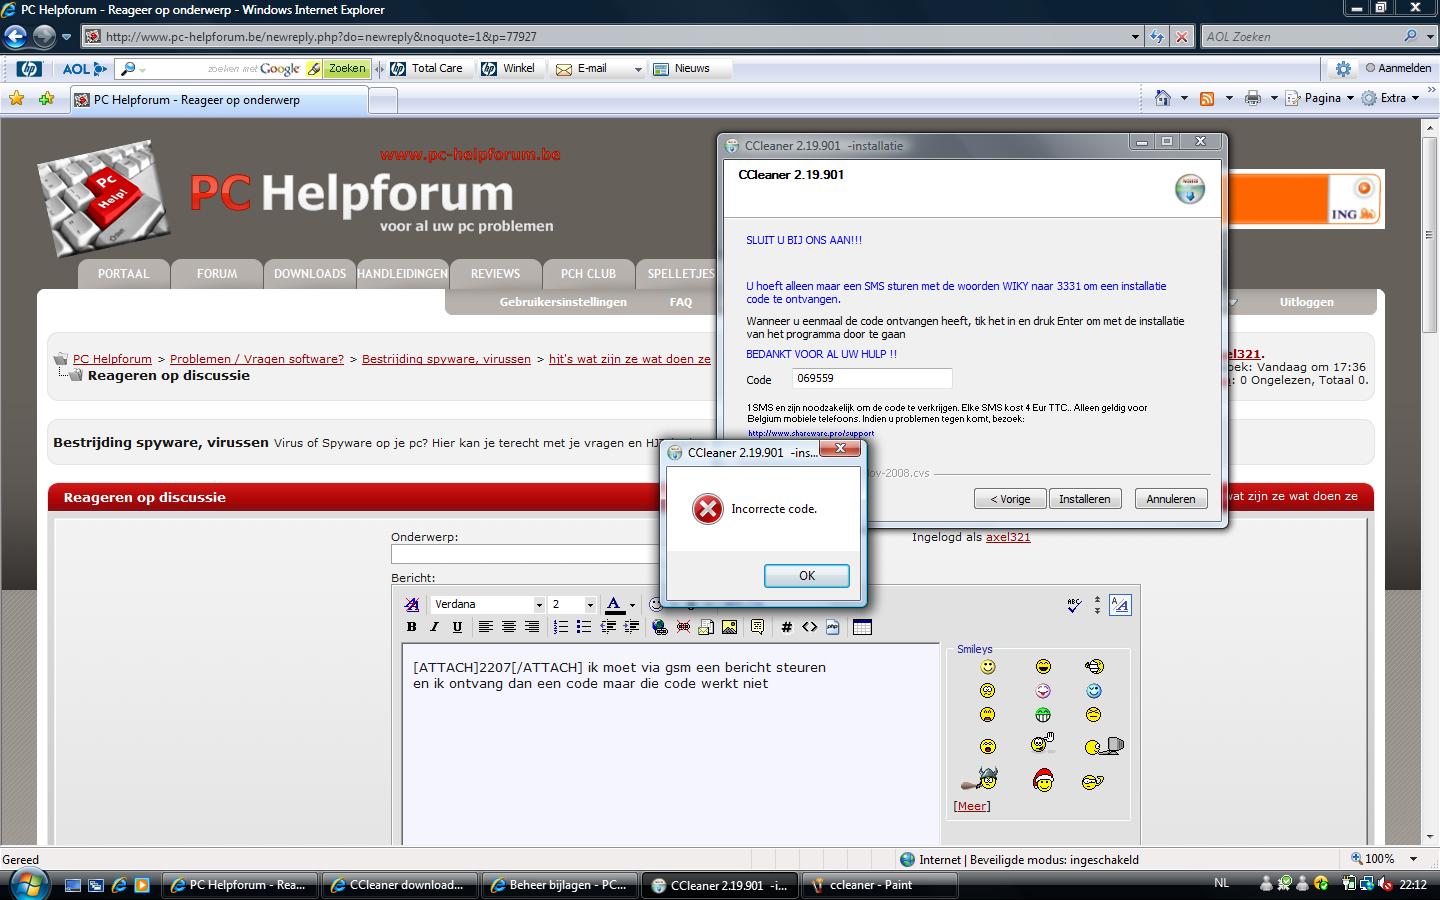
Task: Click Add to Favorites star-plus icon
Action: (46, 98)
